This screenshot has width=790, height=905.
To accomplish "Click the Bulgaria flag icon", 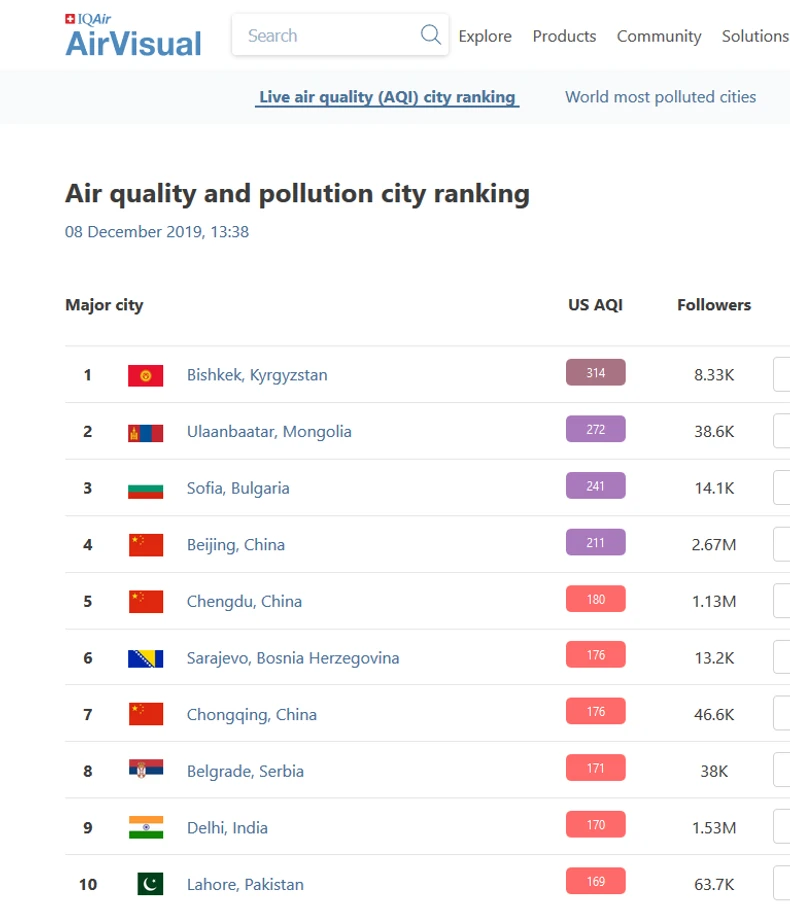I will (x=146, y=489).
